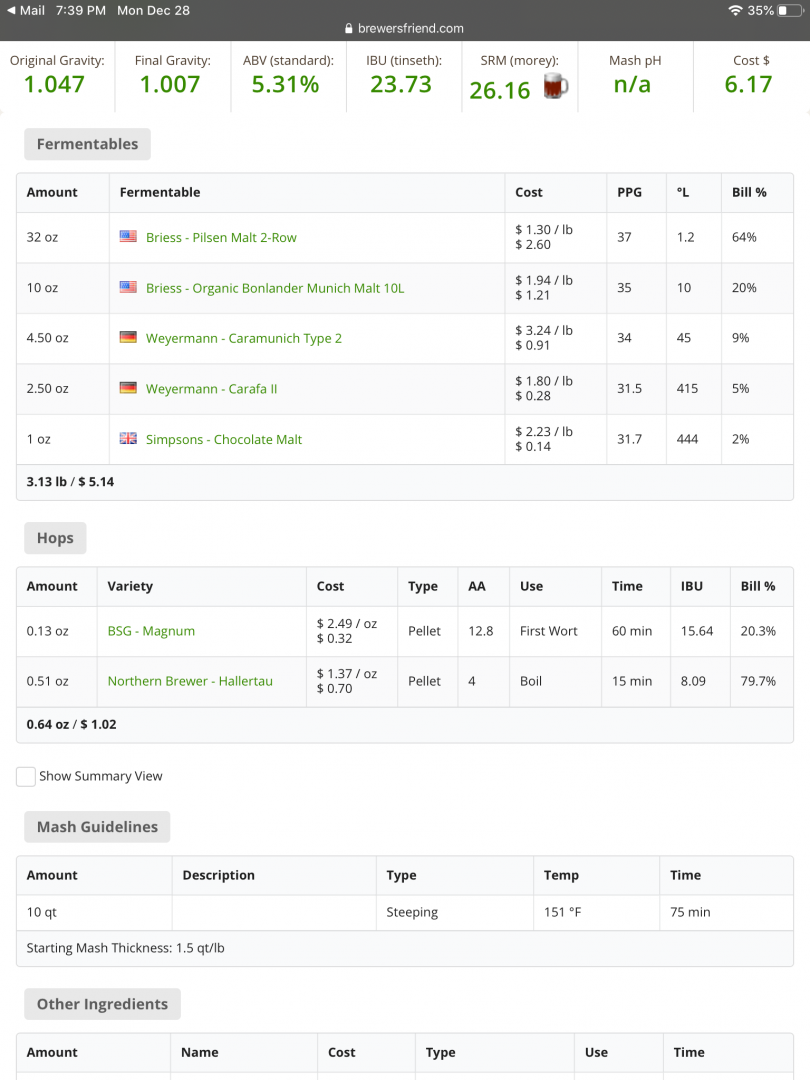The height and width of the screenshot is (1080, 810).
Task: Open the Weyermann Carafa II link
Action: tap(211, 389)
